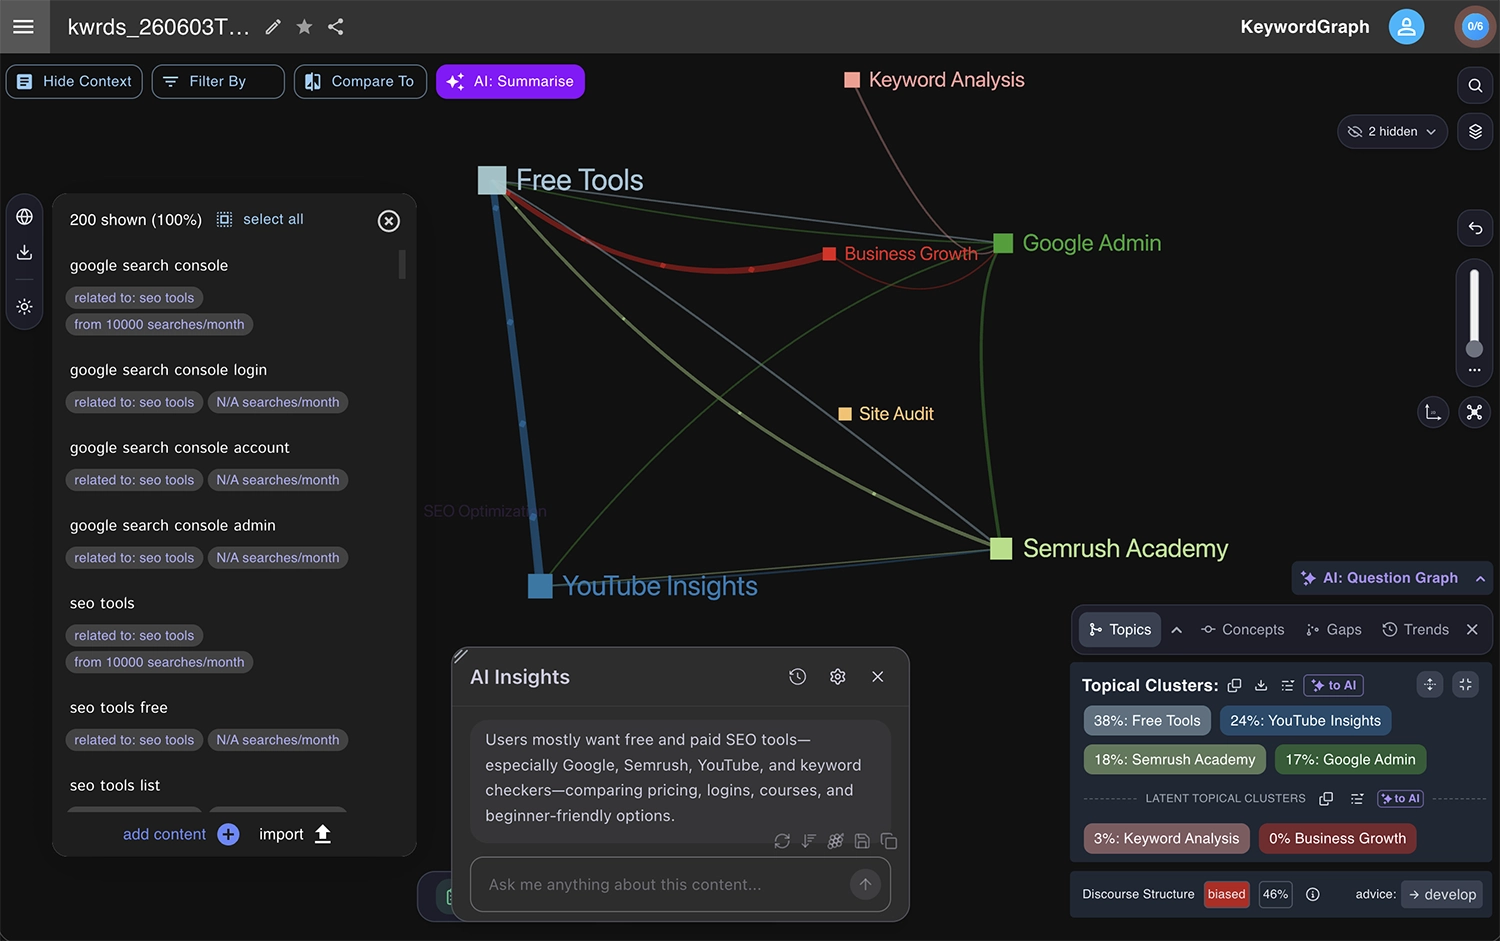Click list-options icon beside Topical Clusters

point(1288,686)
